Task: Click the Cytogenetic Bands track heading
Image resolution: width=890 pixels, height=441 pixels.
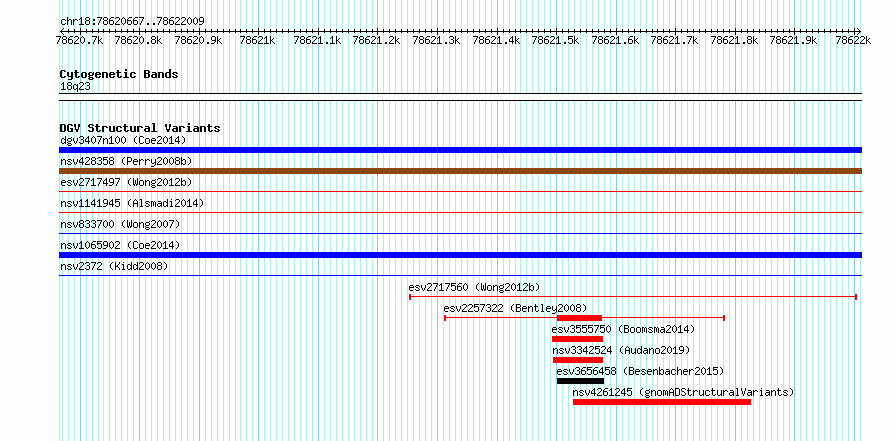Action: click(x=119, y=74)
